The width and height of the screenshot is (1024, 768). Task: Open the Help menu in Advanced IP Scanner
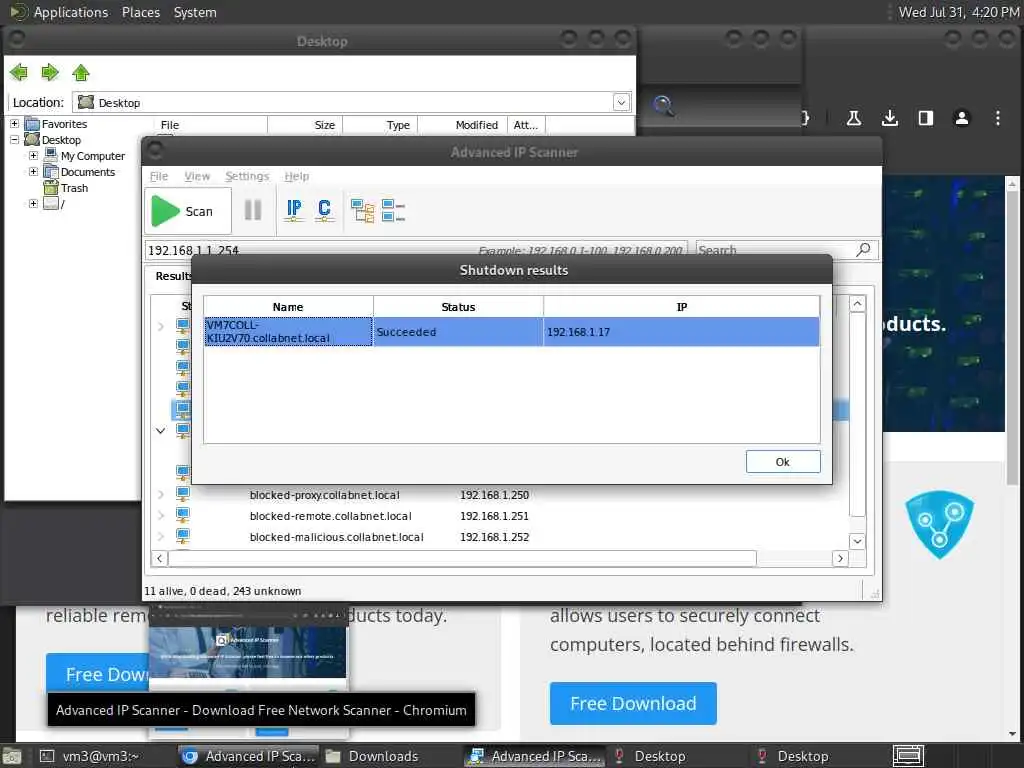click(296, 176)
